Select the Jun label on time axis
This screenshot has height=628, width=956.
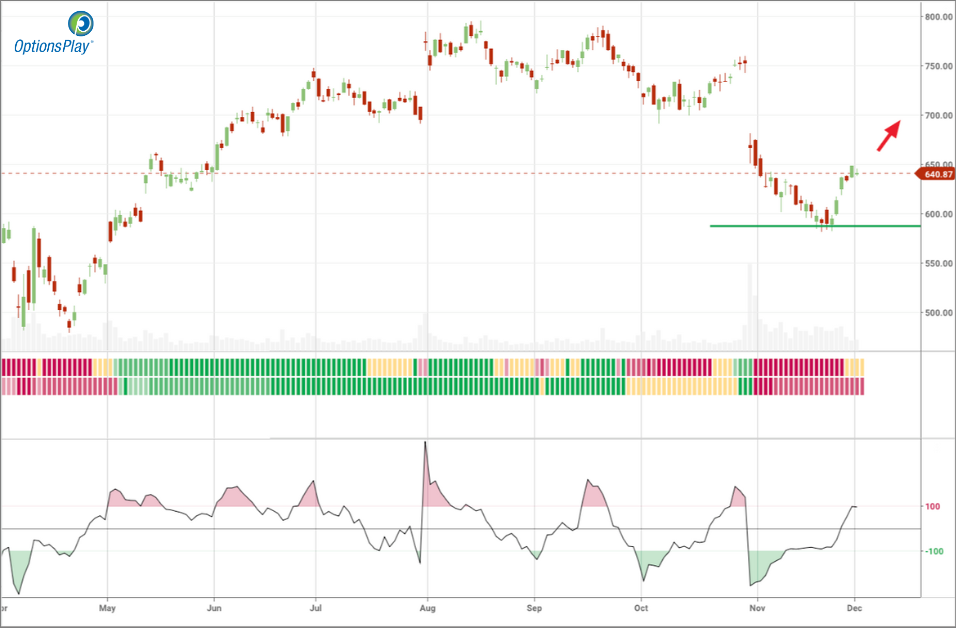pos(213,606)
